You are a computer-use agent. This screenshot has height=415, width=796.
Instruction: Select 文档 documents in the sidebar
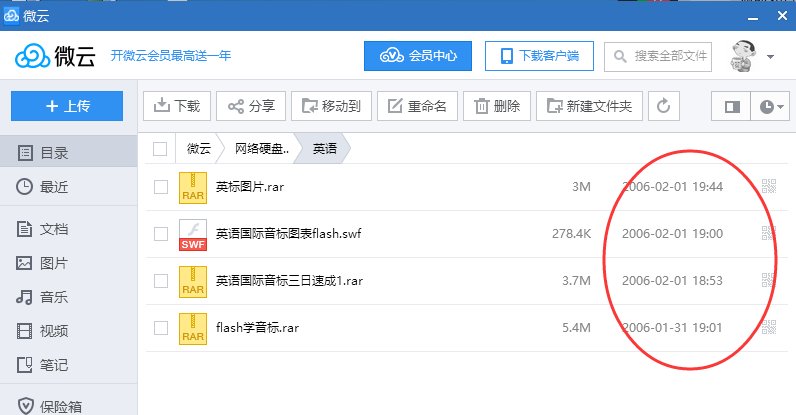[69, 229]
